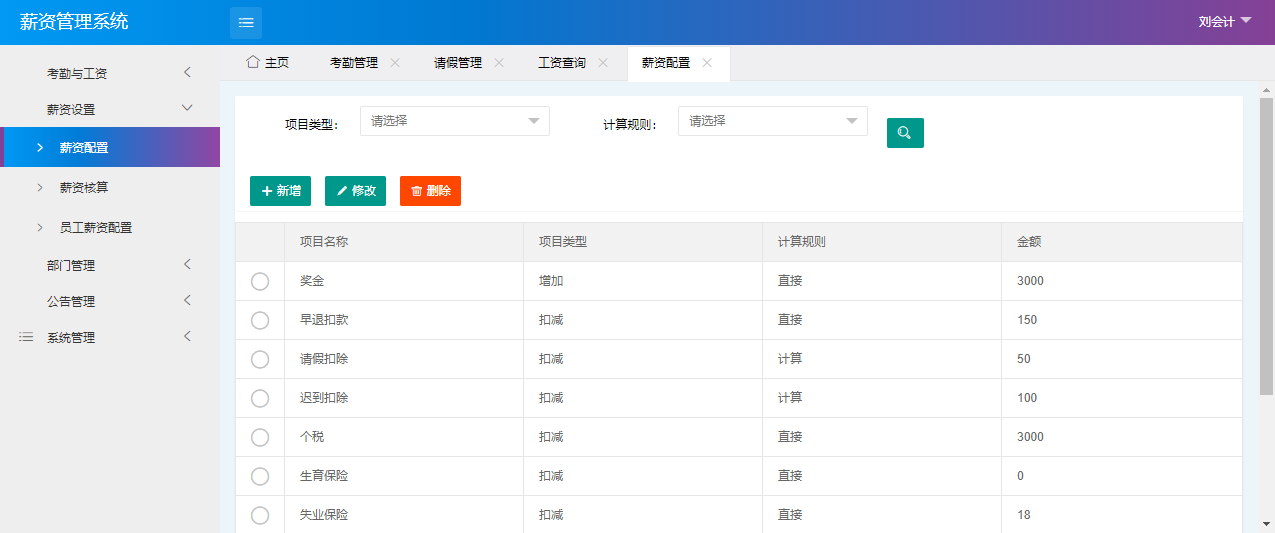Viewport: 1275px width, 533px height.
Task: Switch to the 工资查询 tab
Action: [x=562, y=62]
